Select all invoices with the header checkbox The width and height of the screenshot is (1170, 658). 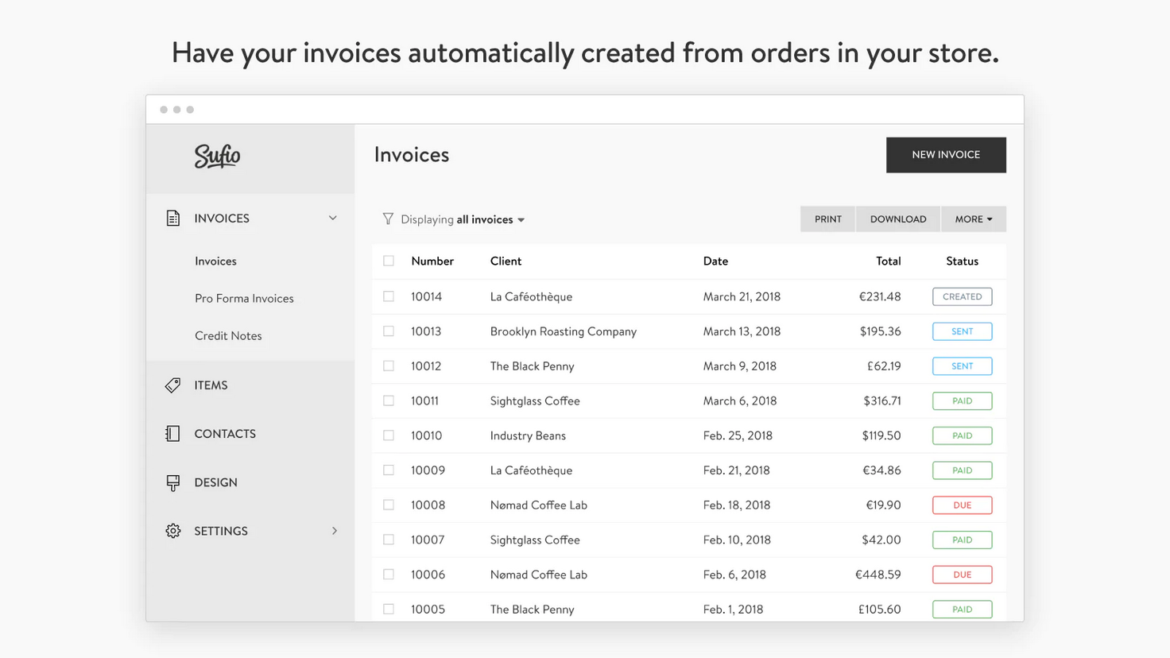coord(389,261)
